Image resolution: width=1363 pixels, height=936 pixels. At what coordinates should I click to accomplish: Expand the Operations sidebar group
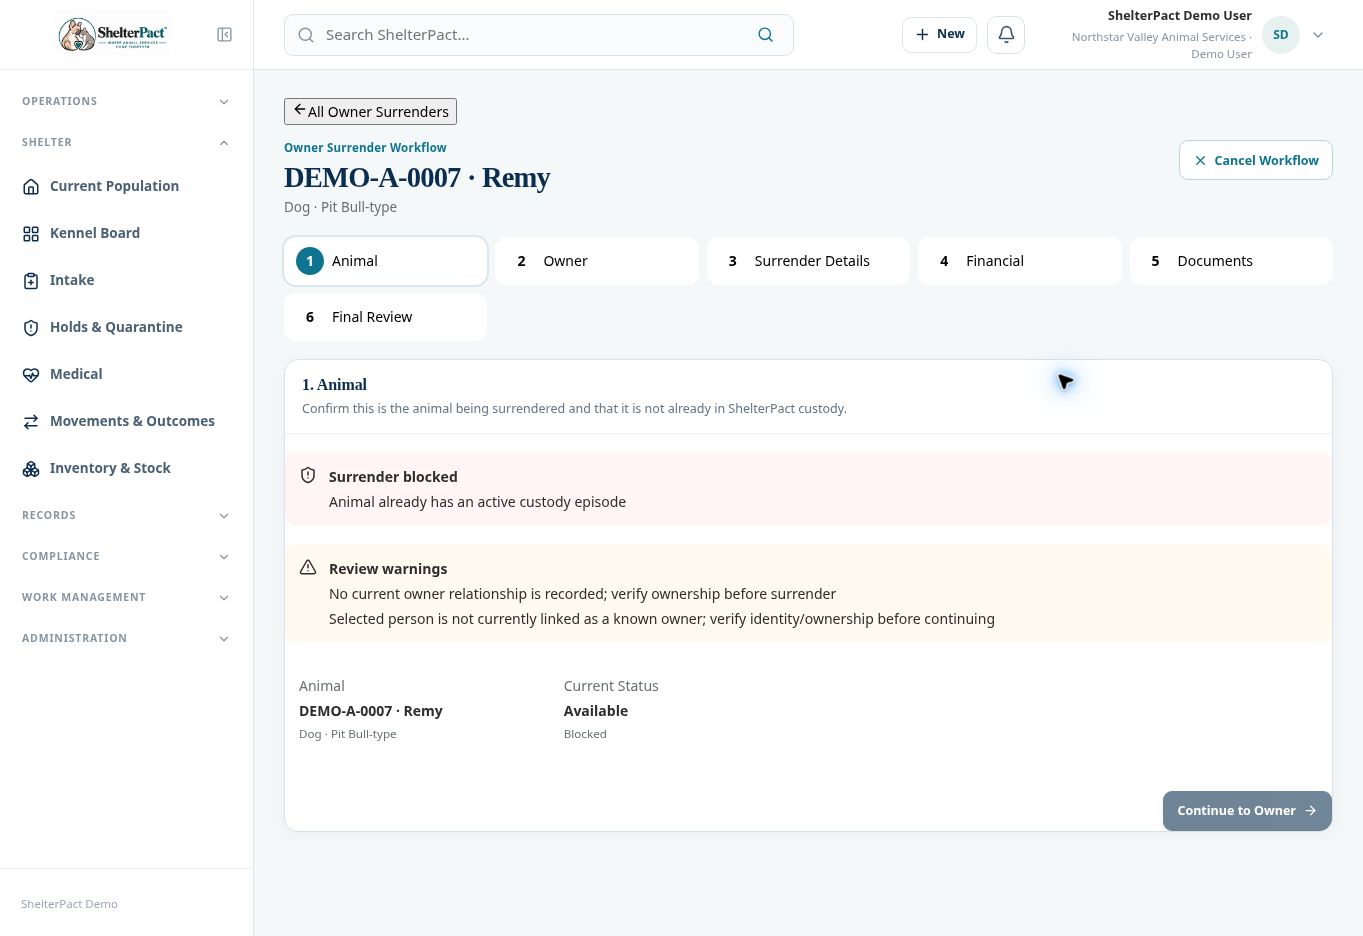pyautogui.click(x=126, y=101)
